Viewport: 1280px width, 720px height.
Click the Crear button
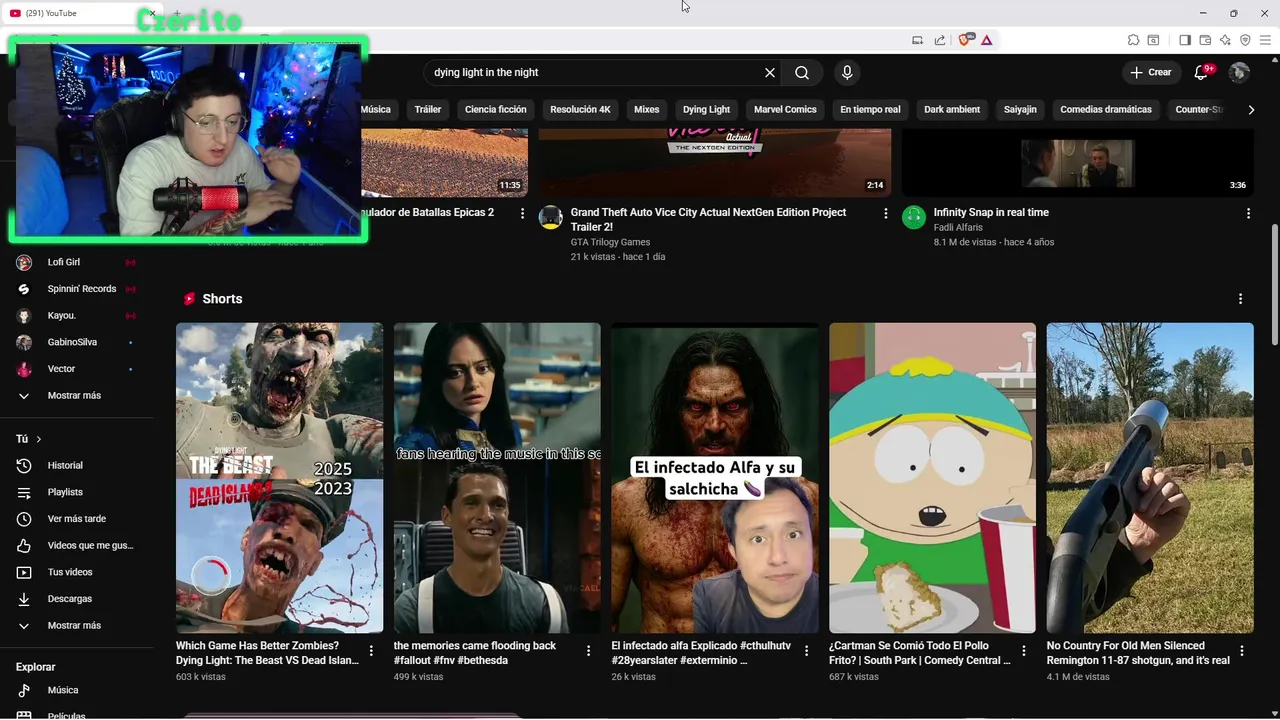click(1150, 72)
